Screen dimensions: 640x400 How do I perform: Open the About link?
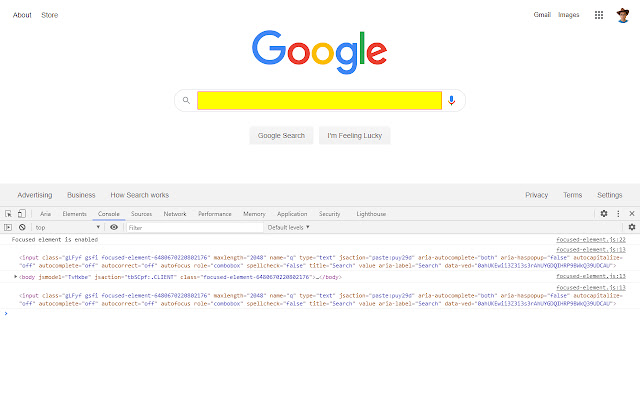tap(22, 15)
